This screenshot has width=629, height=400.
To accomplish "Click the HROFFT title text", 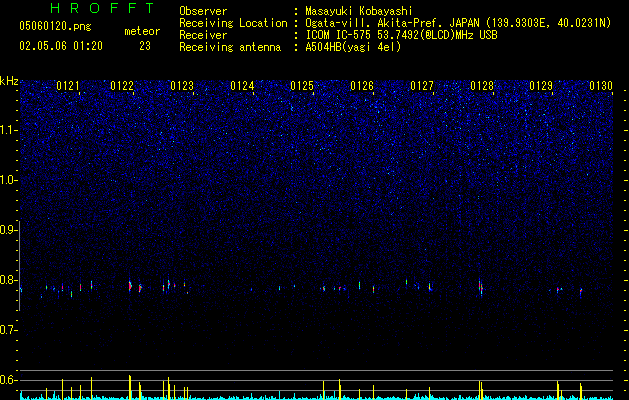I will coord(103,8).
